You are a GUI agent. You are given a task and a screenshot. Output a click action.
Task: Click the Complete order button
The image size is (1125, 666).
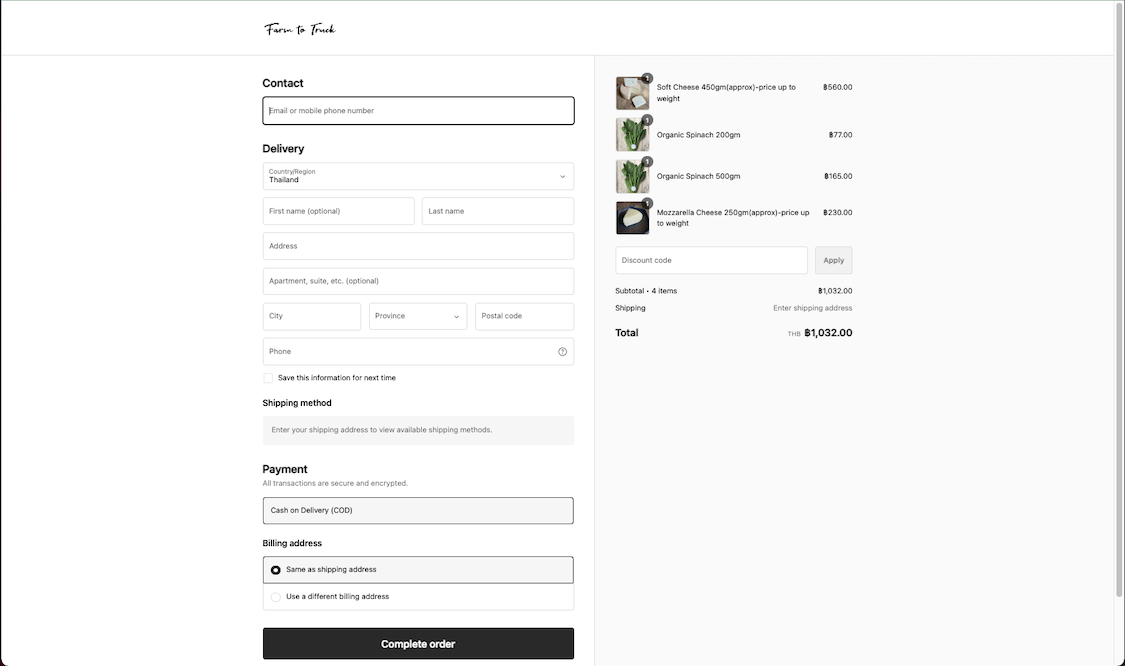point(418,644)
